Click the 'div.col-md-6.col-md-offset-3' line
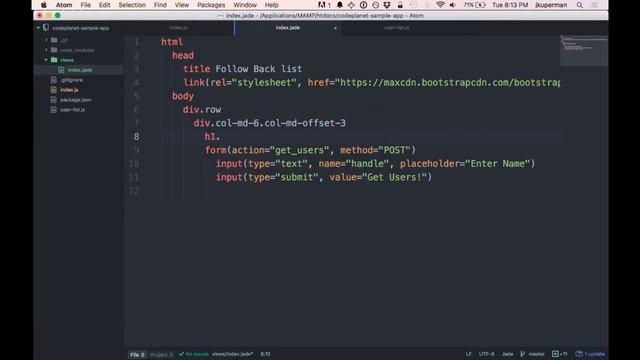Image resolution: width=640 pixels, height=360 pixels. pyautogui.click(x=269, y=123)
